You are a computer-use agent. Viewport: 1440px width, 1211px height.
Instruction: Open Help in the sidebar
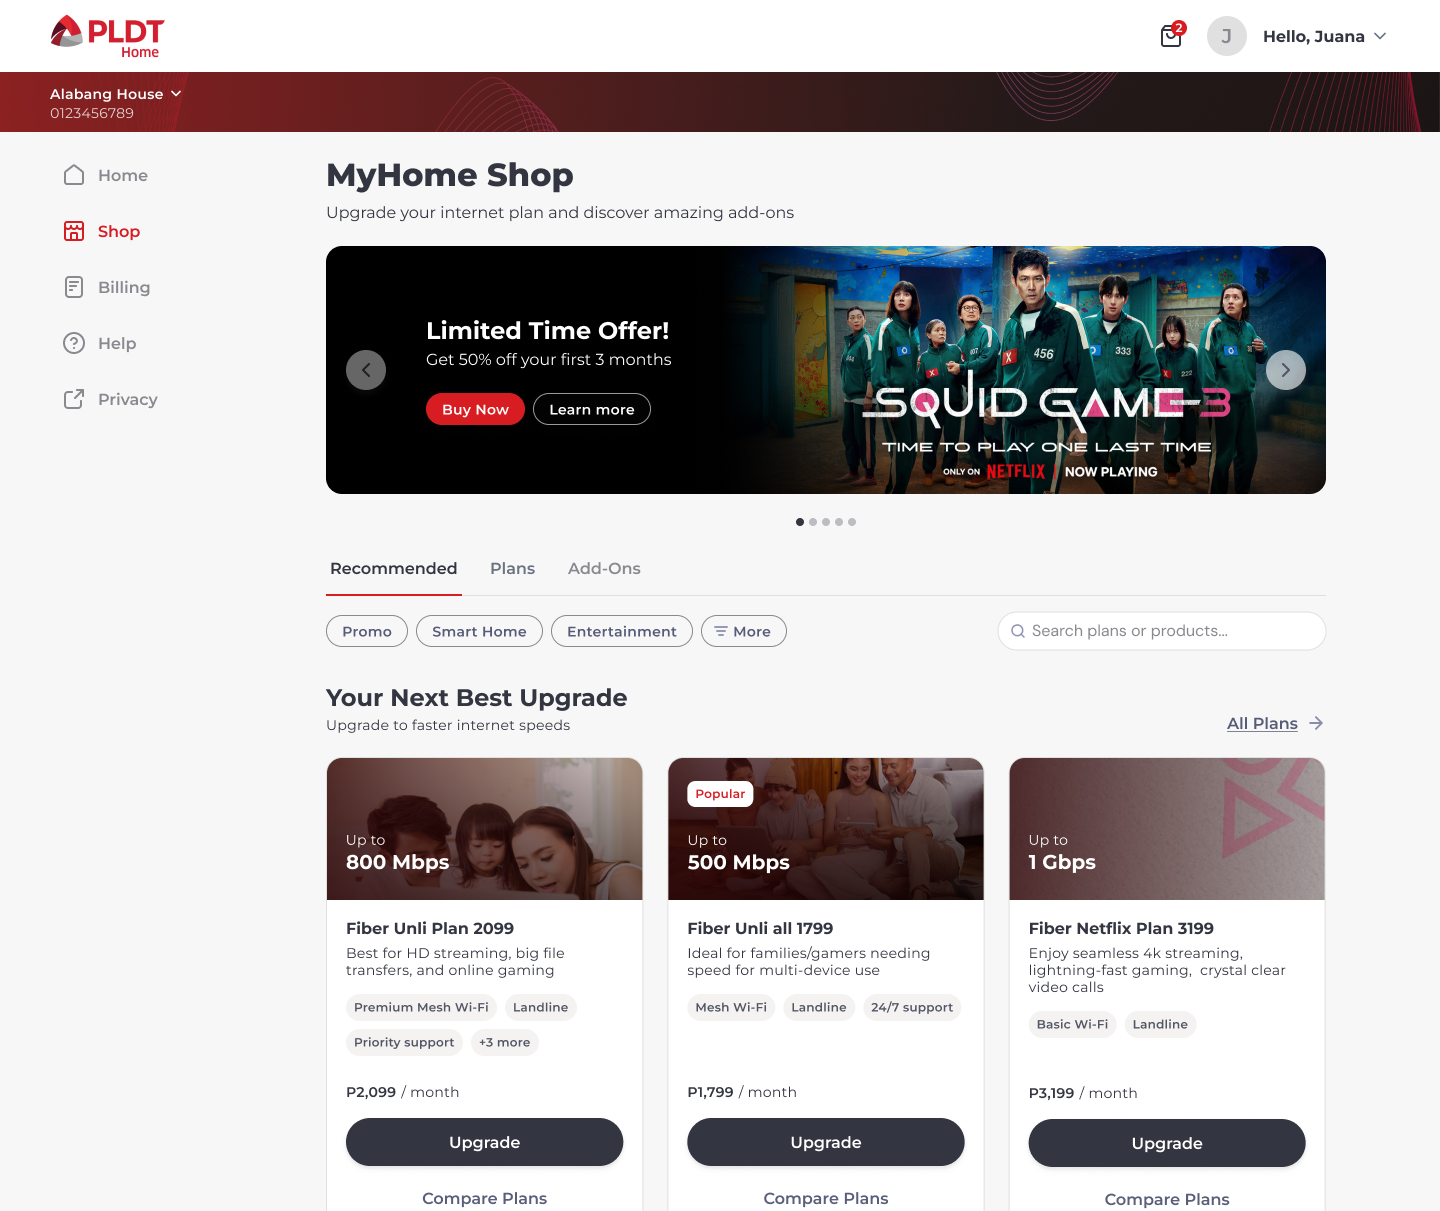pyautogui.click(x=117, y=343)
